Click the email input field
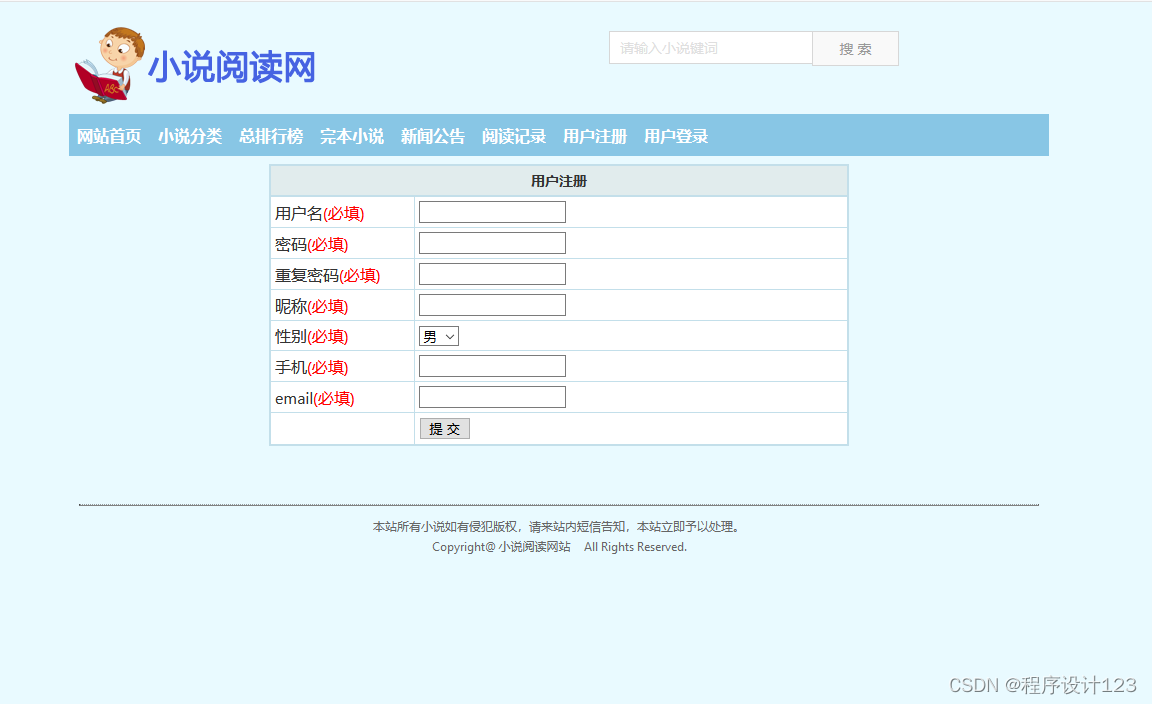Image resolution: width=1152 pixels, height=704 pixels. pos(491,396)
